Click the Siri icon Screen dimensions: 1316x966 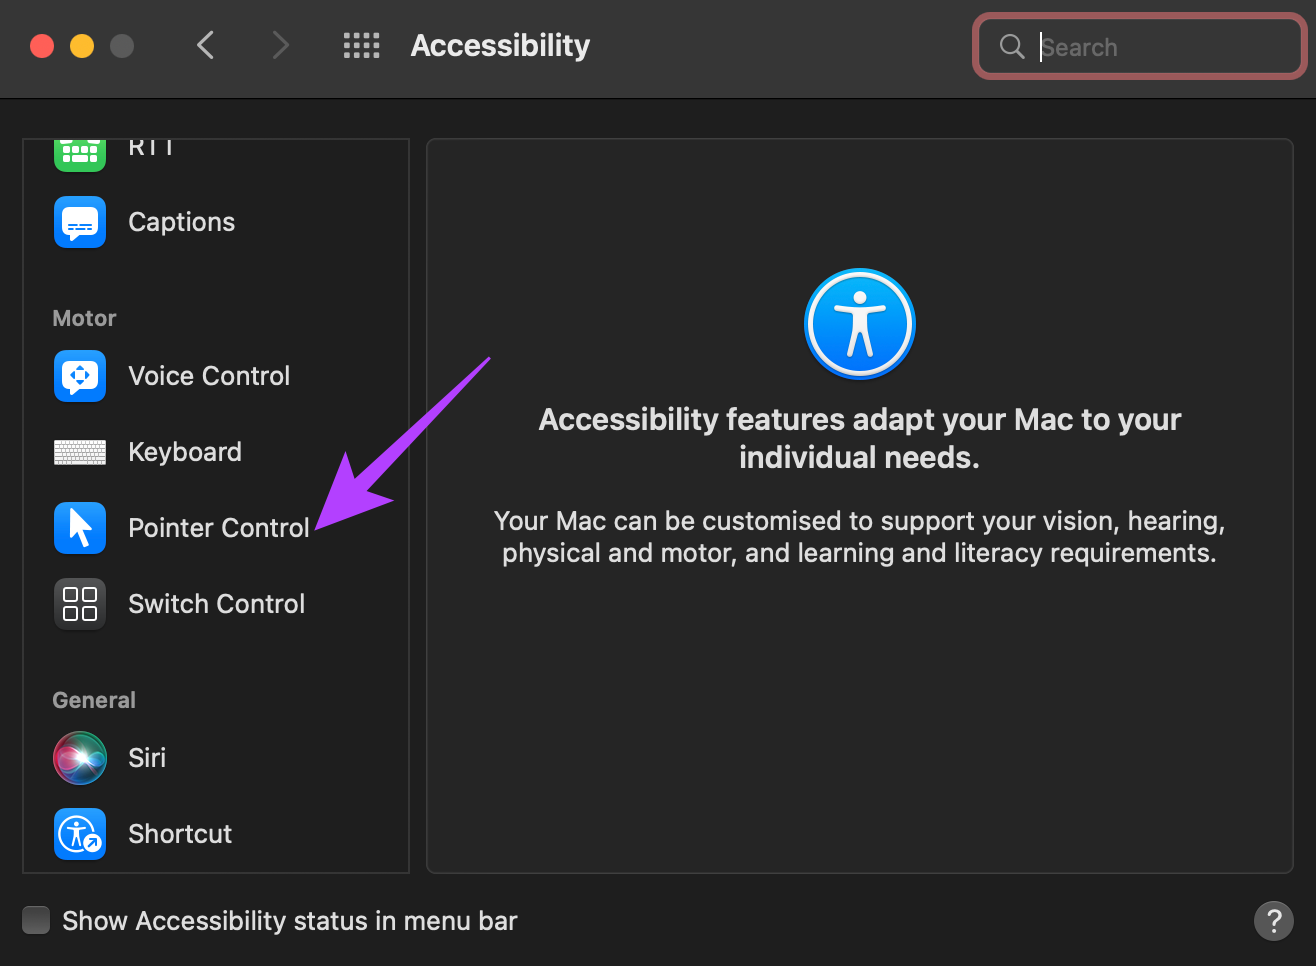[80, 758]
